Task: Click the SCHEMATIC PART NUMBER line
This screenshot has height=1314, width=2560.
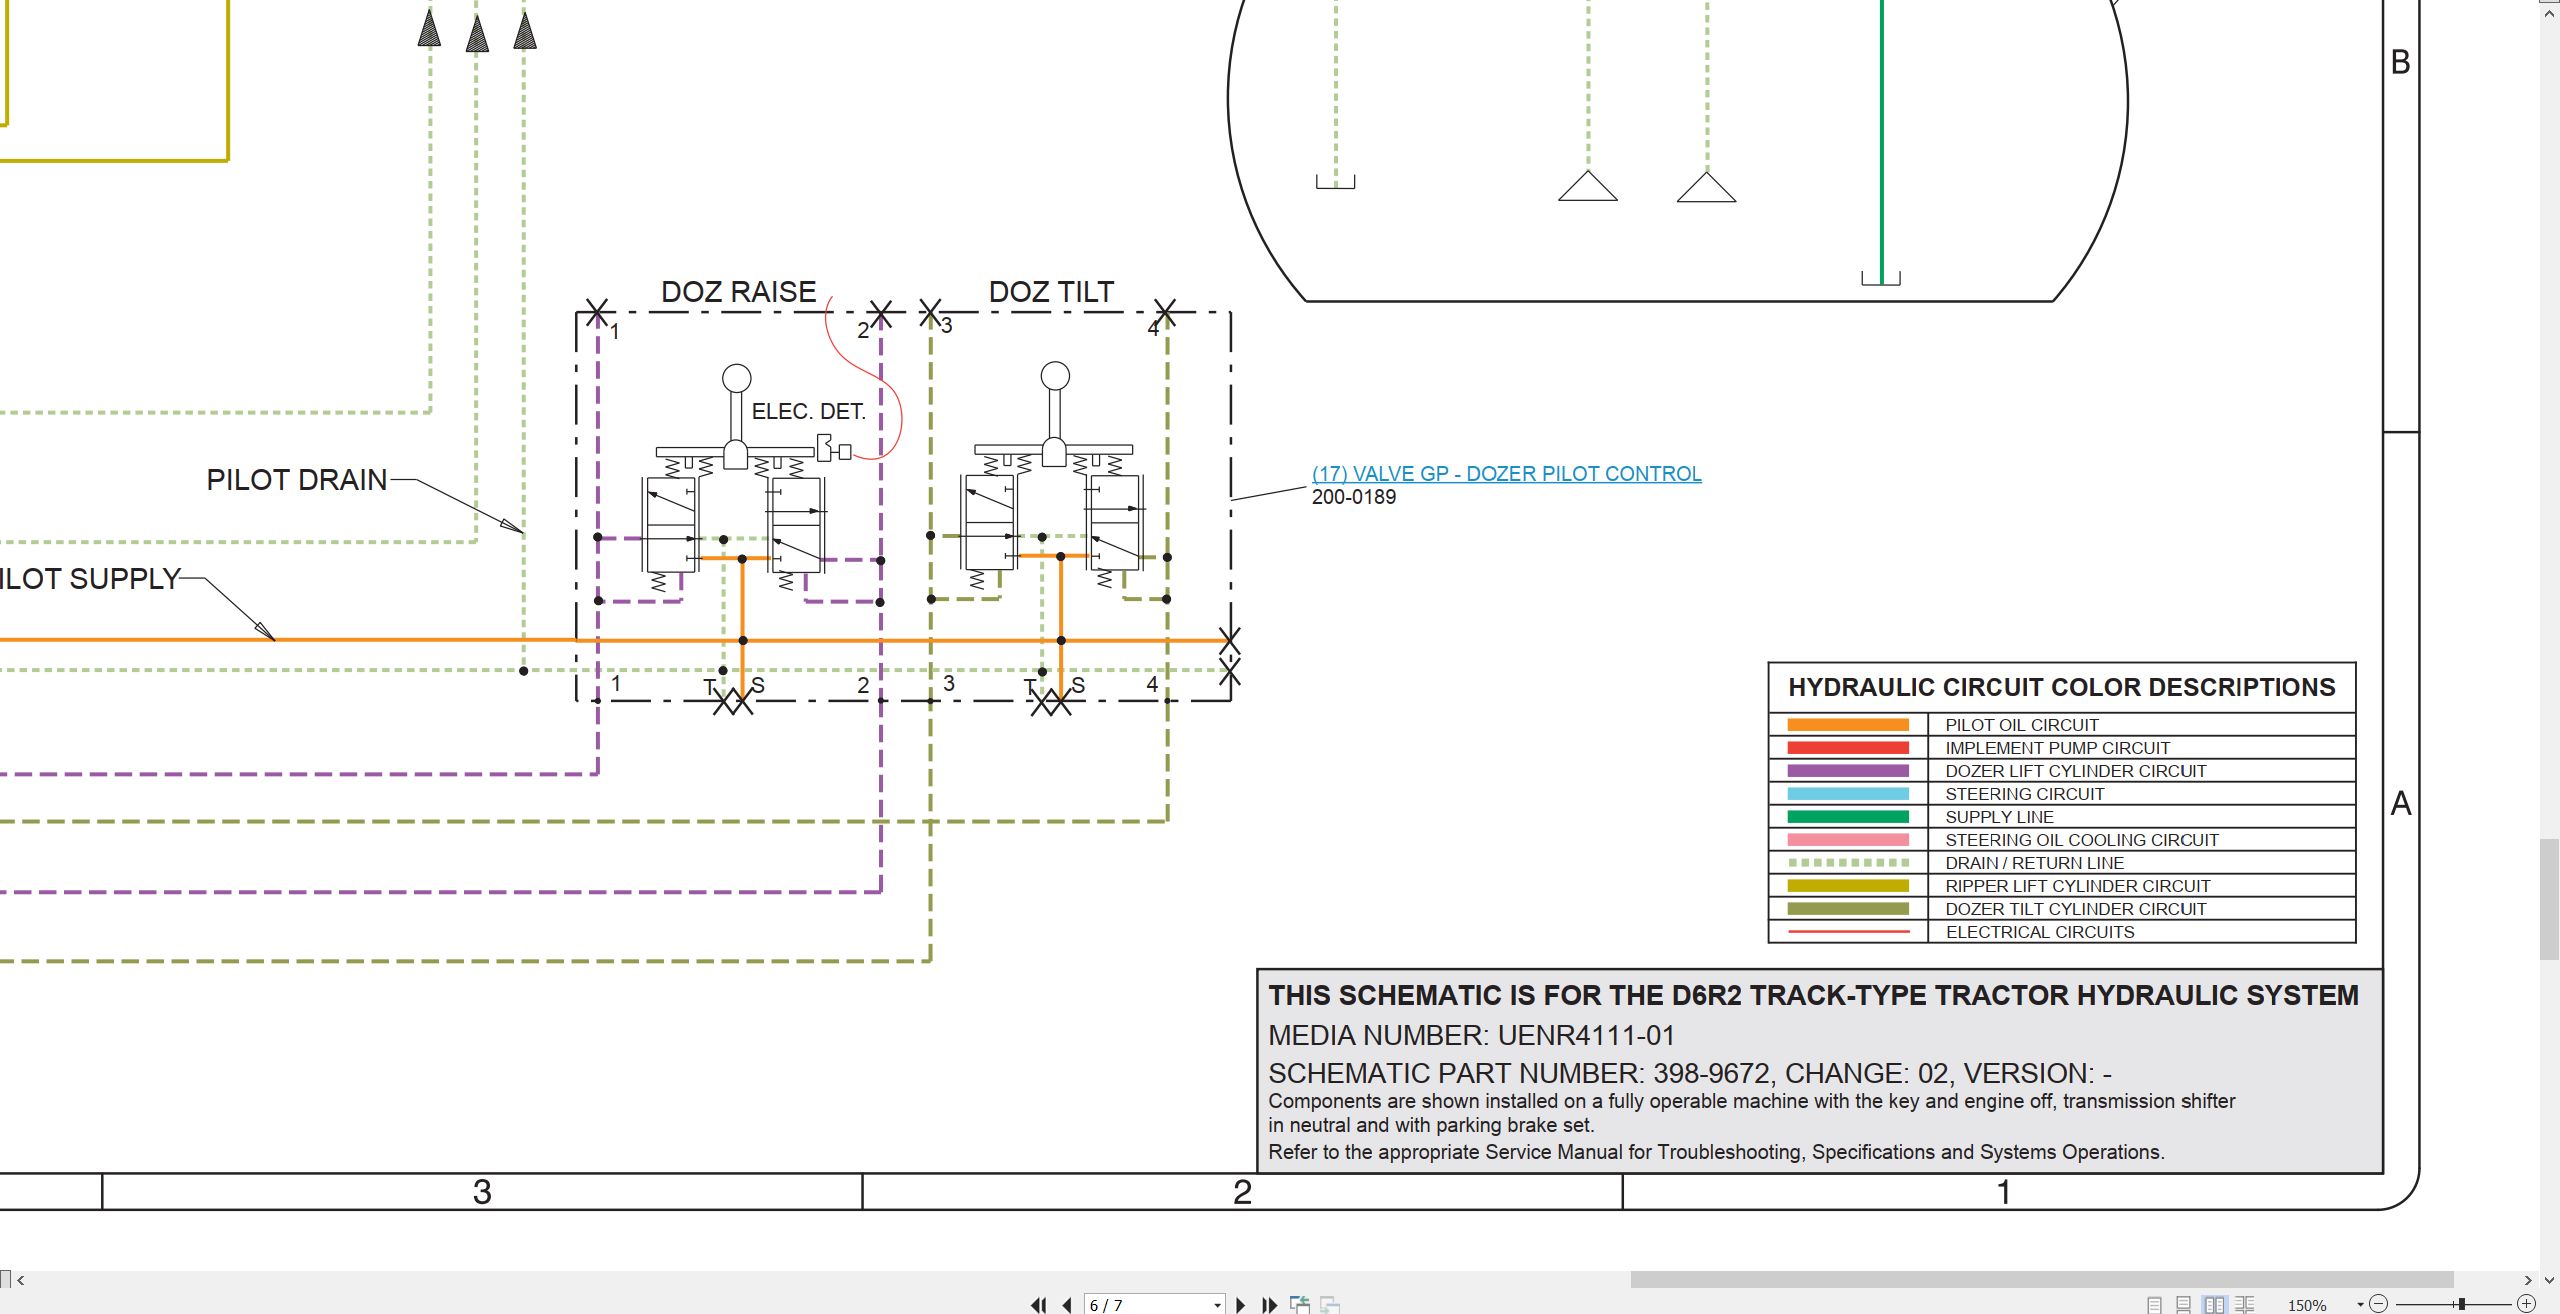Action: pos(1690,1073)
